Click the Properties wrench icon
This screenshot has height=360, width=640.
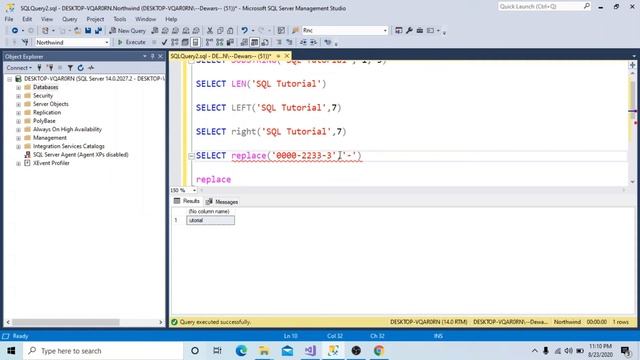coord(409,31)
